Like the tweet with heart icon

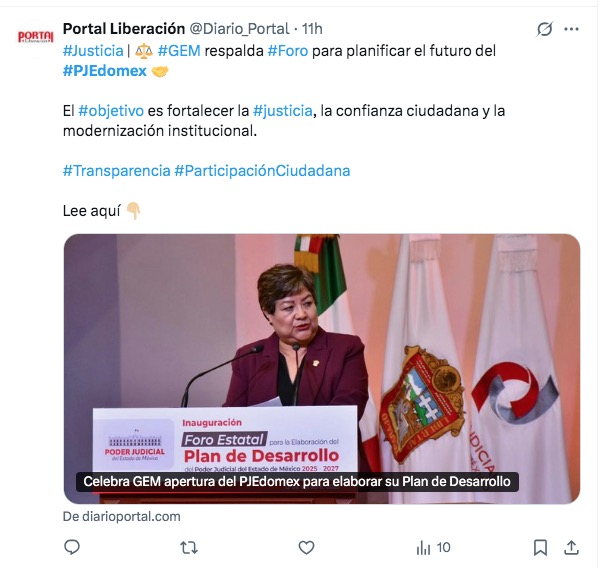click(306, 548)
